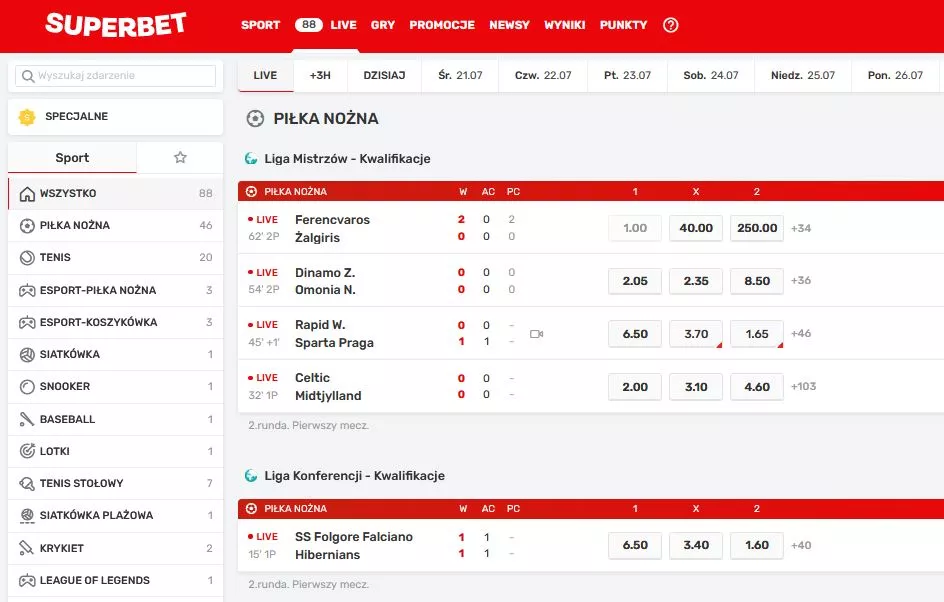Pick odds 1.65 for Sparta Praga
944x602 pixels.
coord(757,334)
